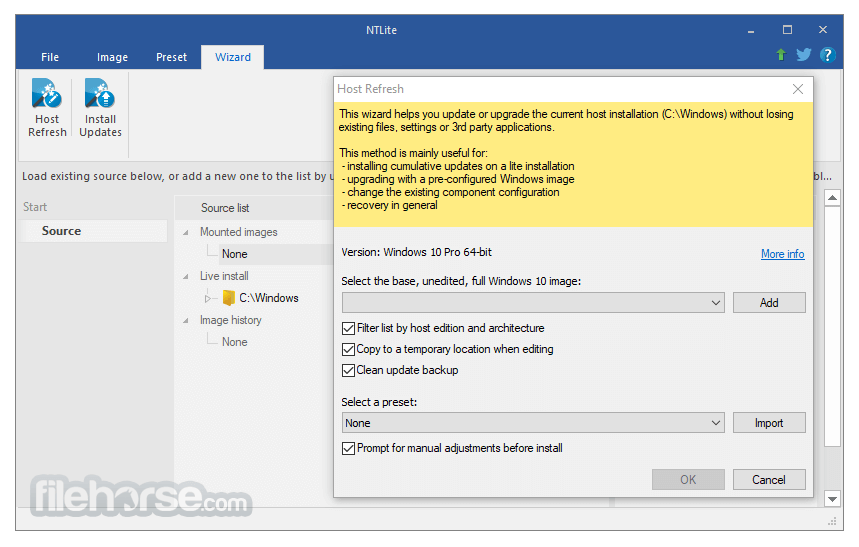This screenshot has width=859, height=547.
Task: Collapse the Live install group
Action: pos(186,276)
